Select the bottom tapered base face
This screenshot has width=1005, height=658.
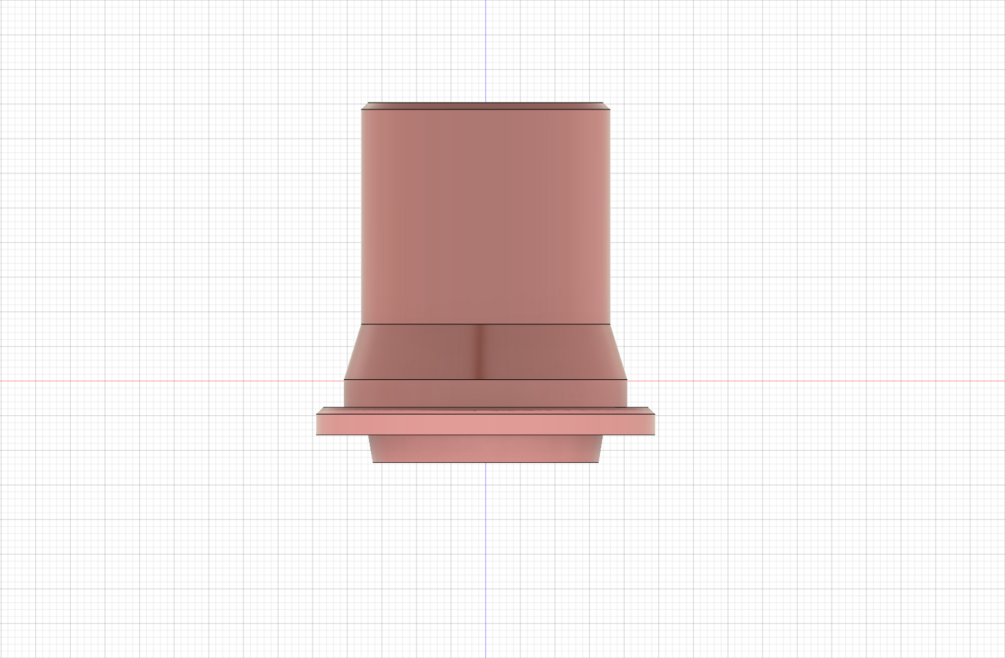(x=485, y=448)
